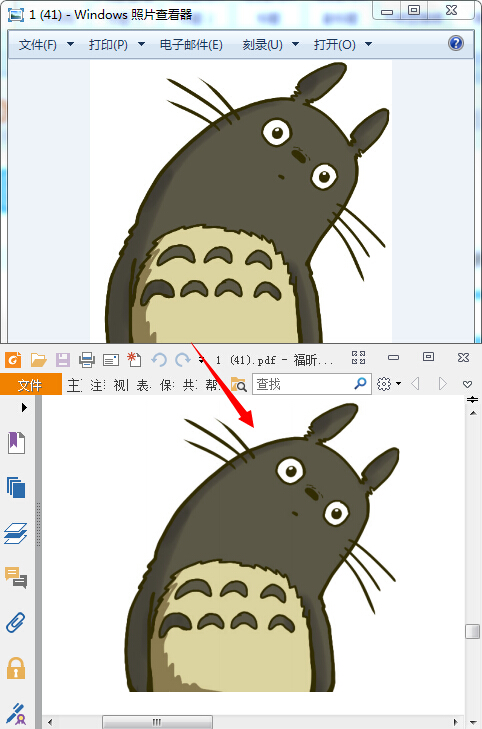The height and width of the screenshot is (729, 482).
Task: Click the email document icon in Foxit toolbar
Action: [x=111, y=359]
